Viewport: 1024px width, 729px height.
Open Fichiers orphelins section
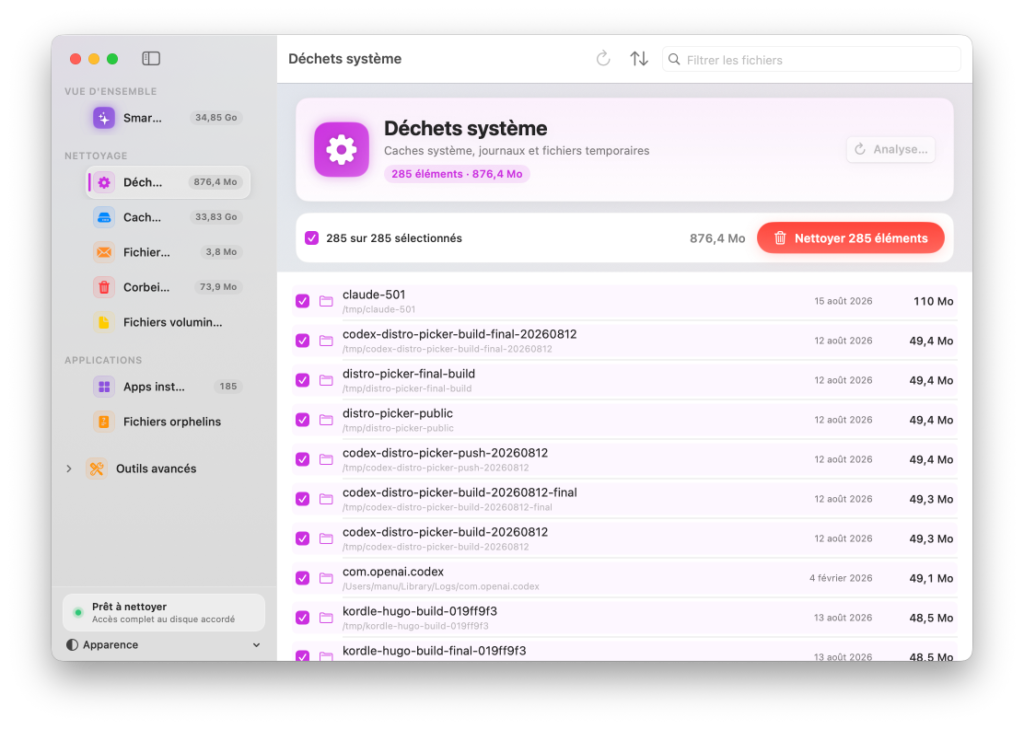pos(168,421)
